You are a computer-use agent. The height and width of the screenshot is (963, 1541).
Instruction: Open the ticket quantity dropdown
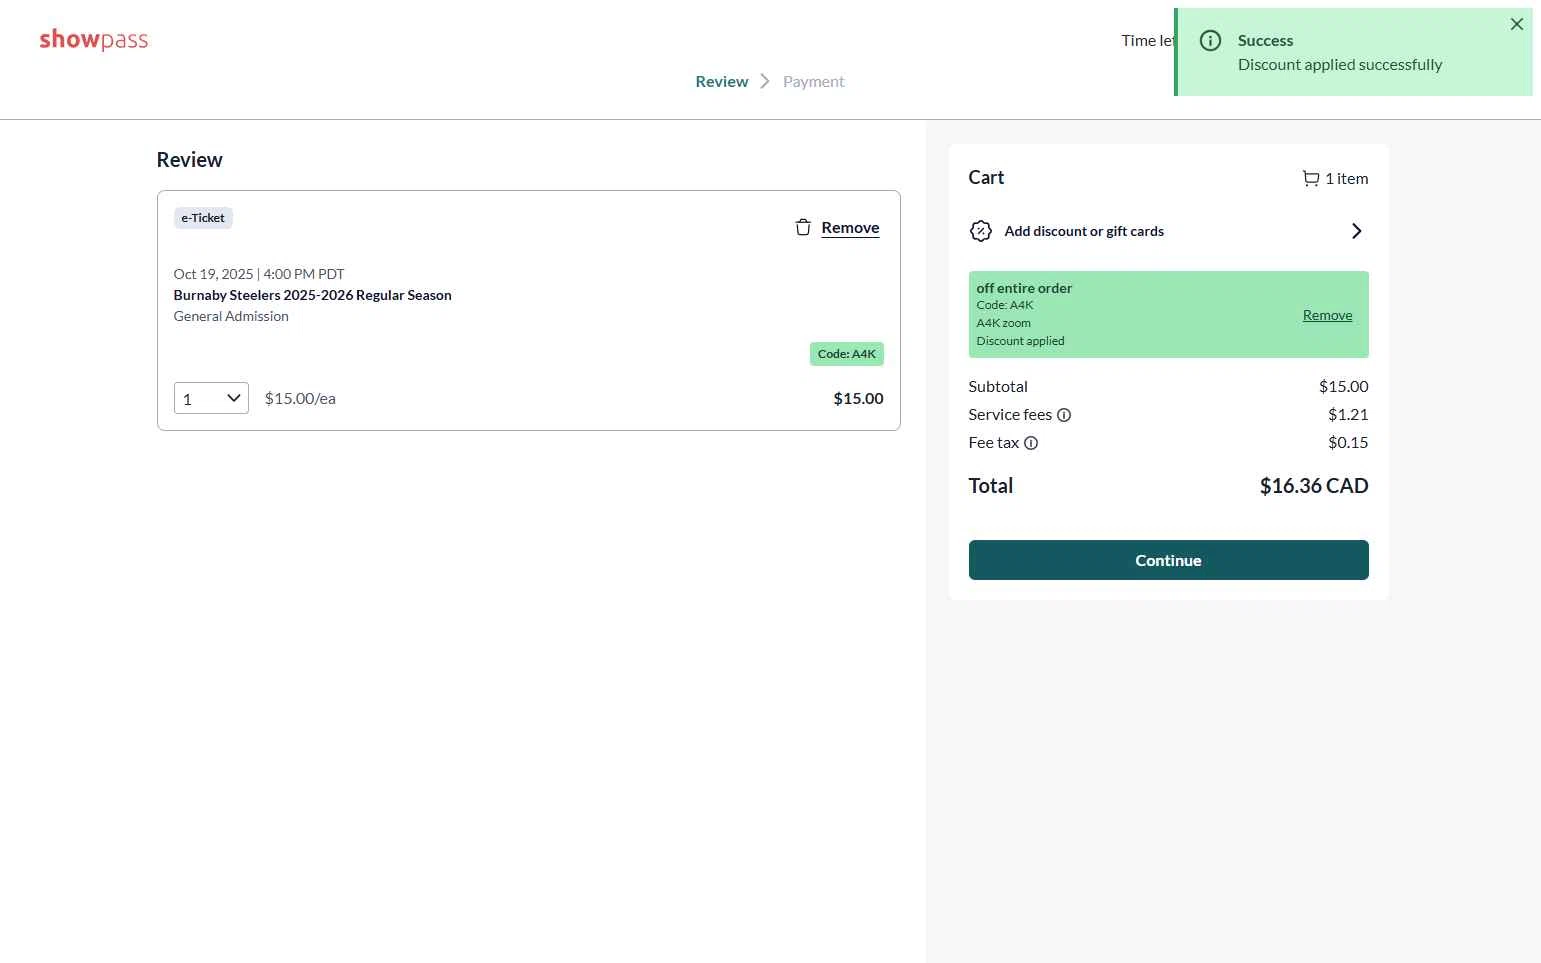point(211,398)
